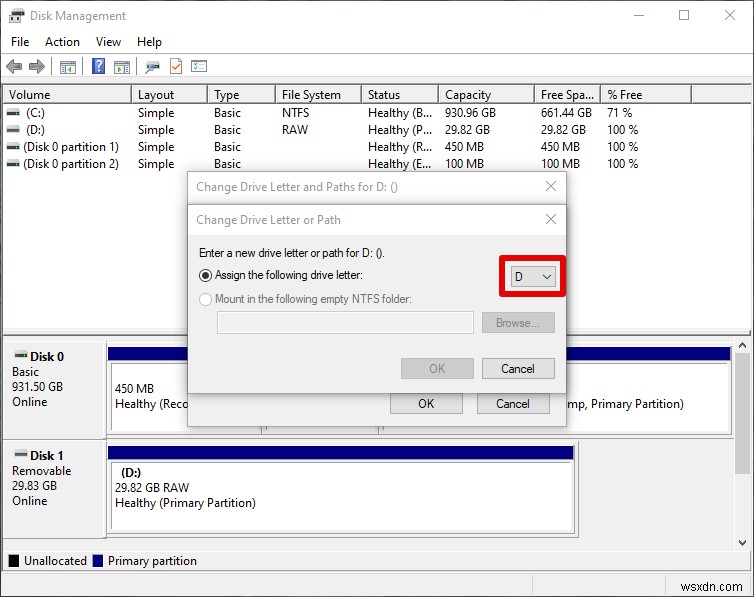754x597 pixels.
Task: Click the scrollbar down arrow in disk view
Action: (x=742, y=542)
